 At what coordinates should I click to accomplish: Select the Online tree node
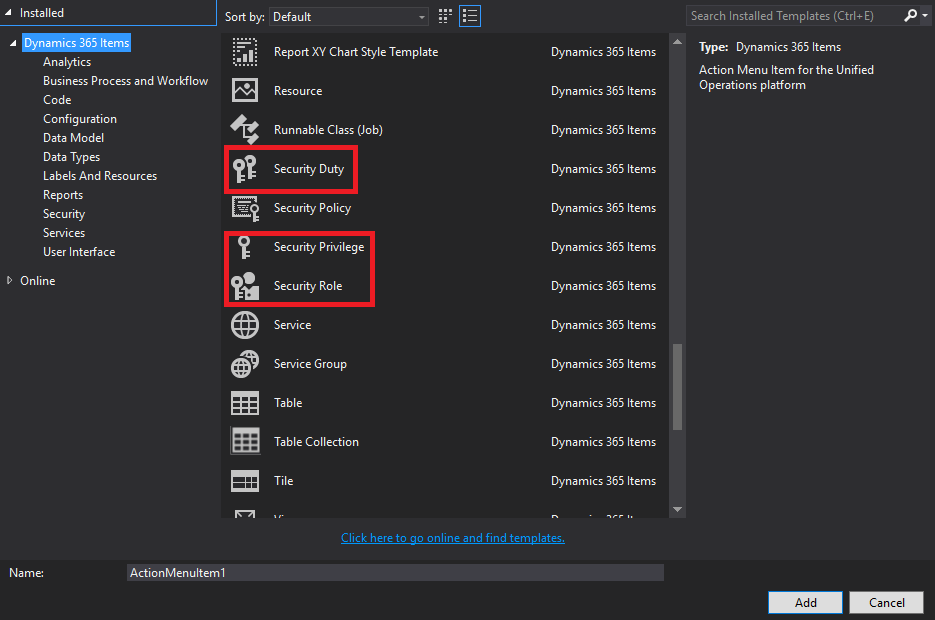pyautogui.click(x=38, y=281)
